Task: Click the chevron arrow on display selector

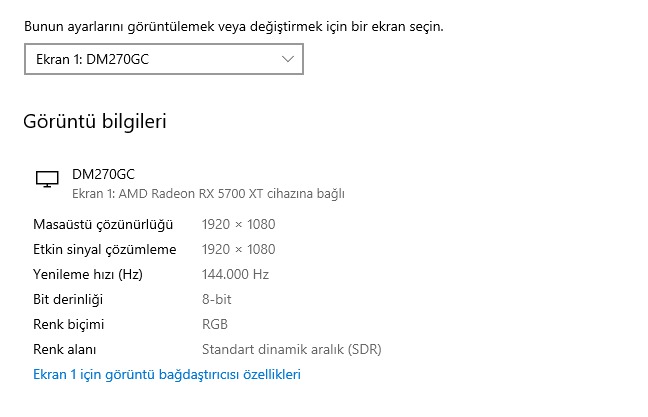Action: [289, 60]
